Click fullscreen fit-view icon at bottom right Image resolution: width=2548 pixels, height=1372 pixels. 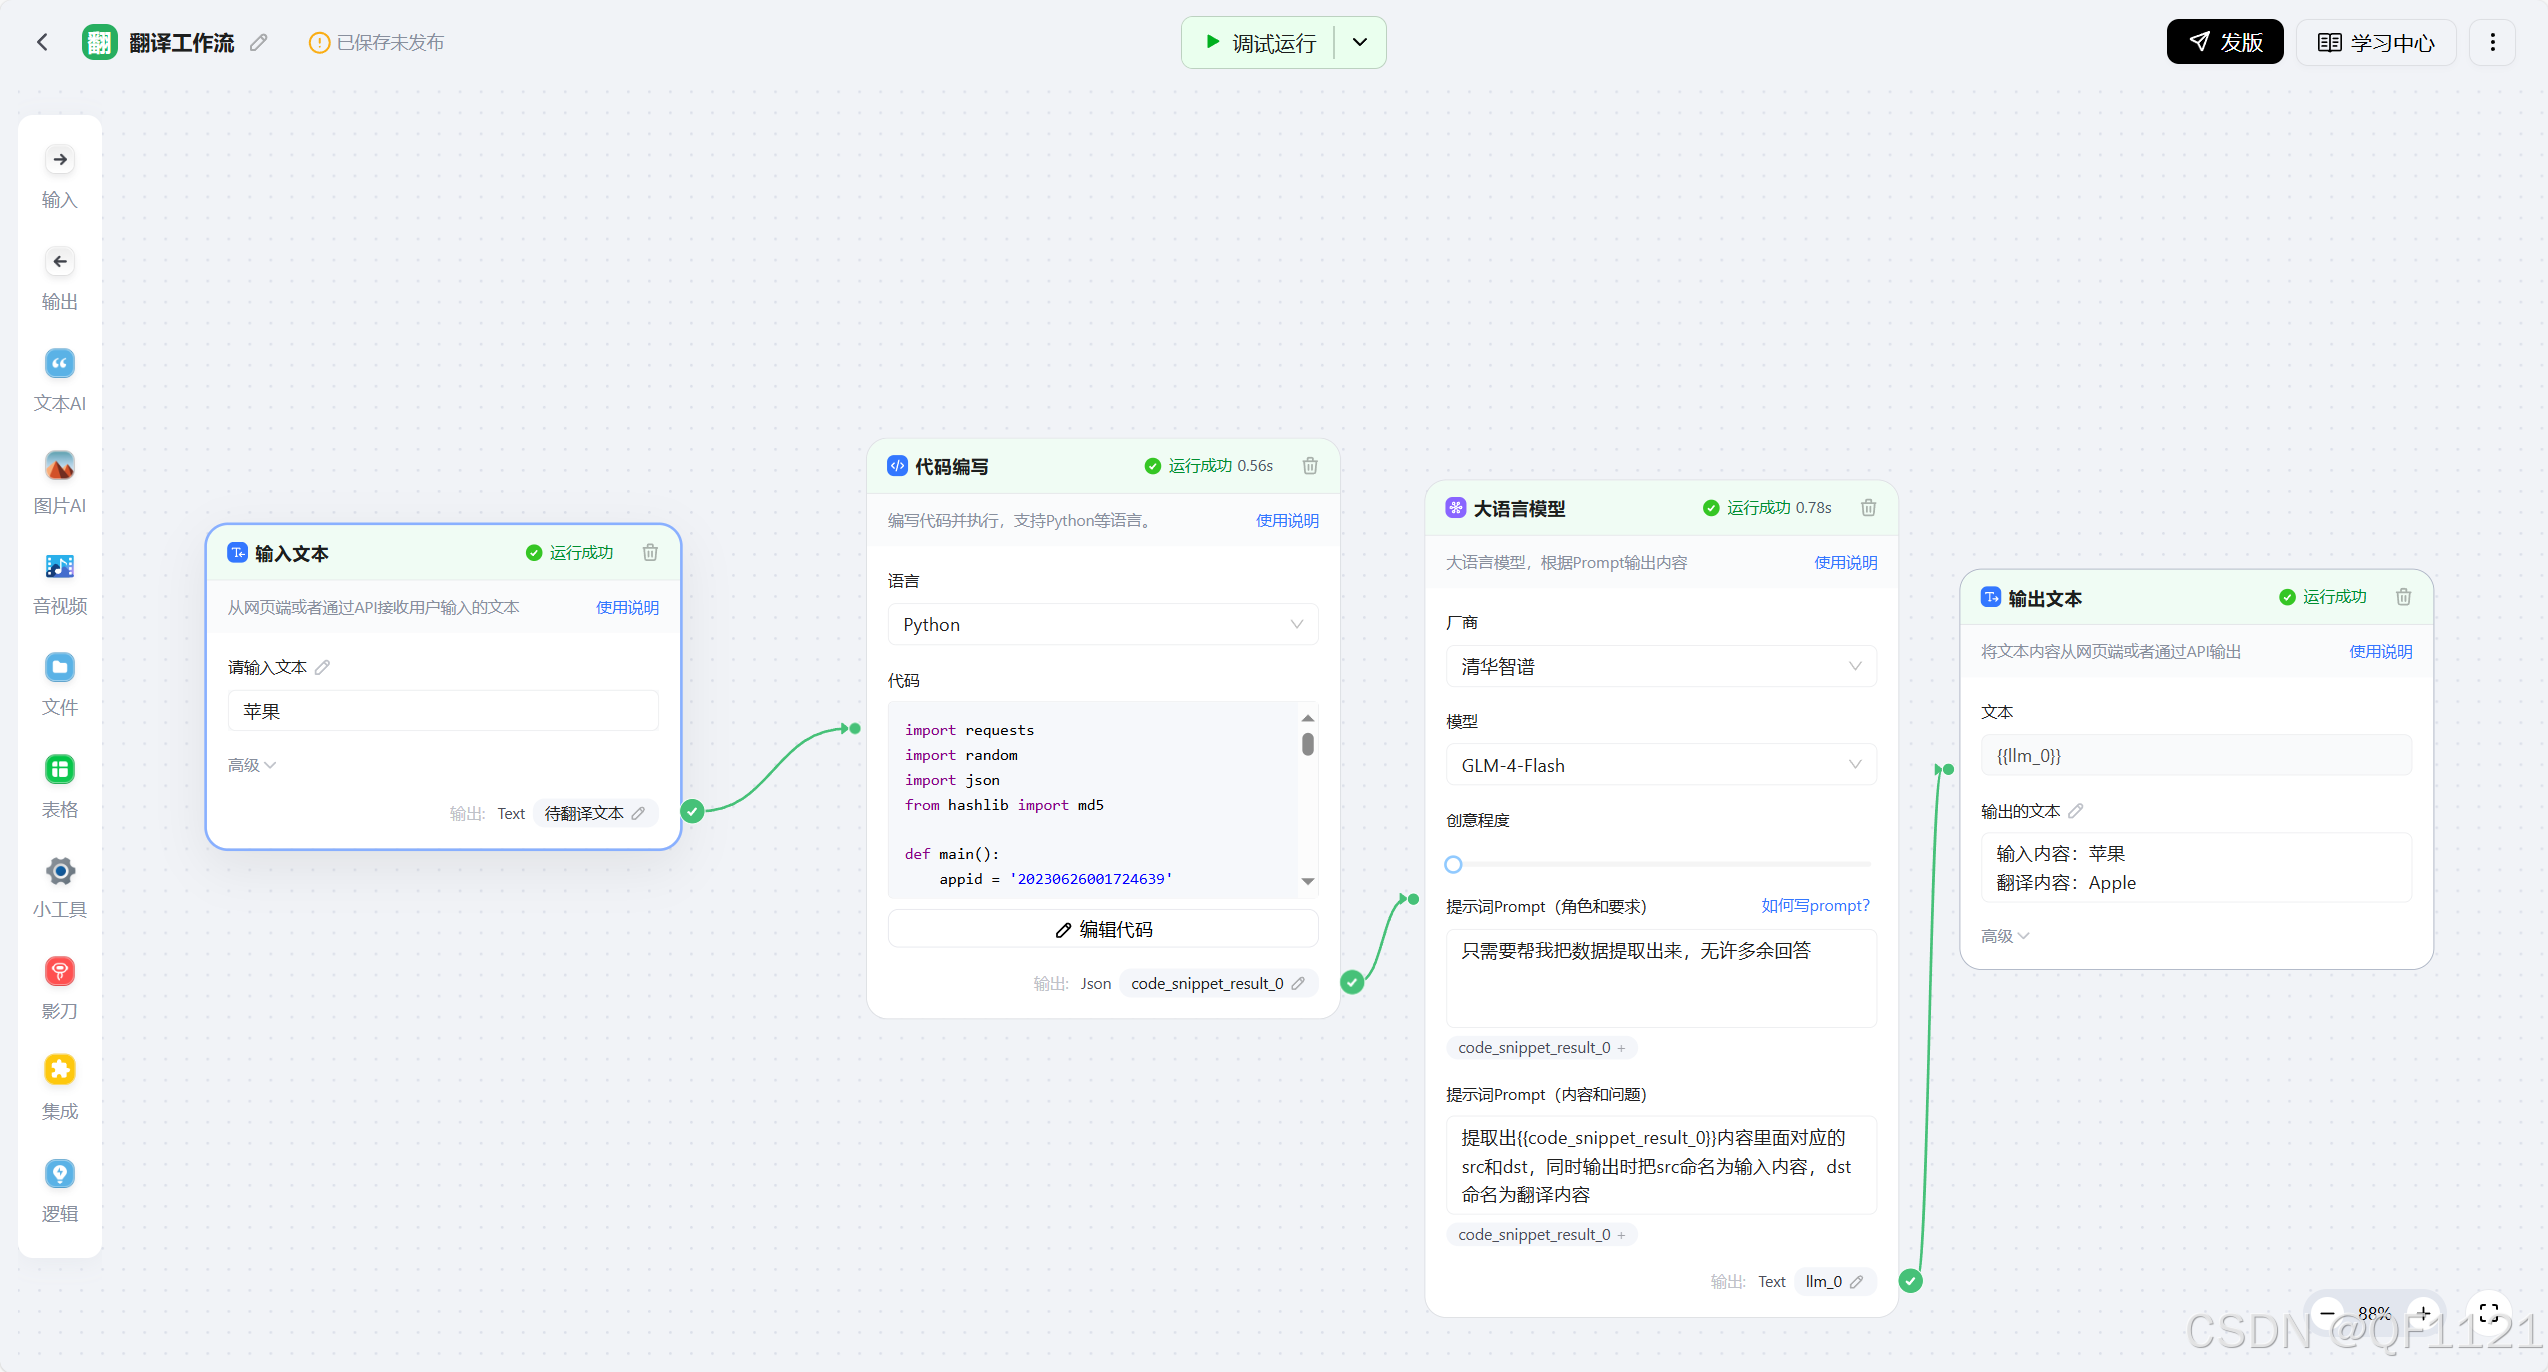click(x=2489, y=1312)
